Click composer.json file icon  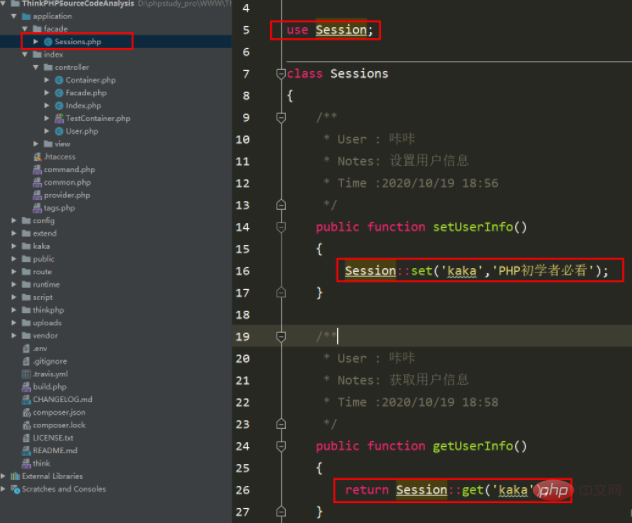tap(27, 412)
